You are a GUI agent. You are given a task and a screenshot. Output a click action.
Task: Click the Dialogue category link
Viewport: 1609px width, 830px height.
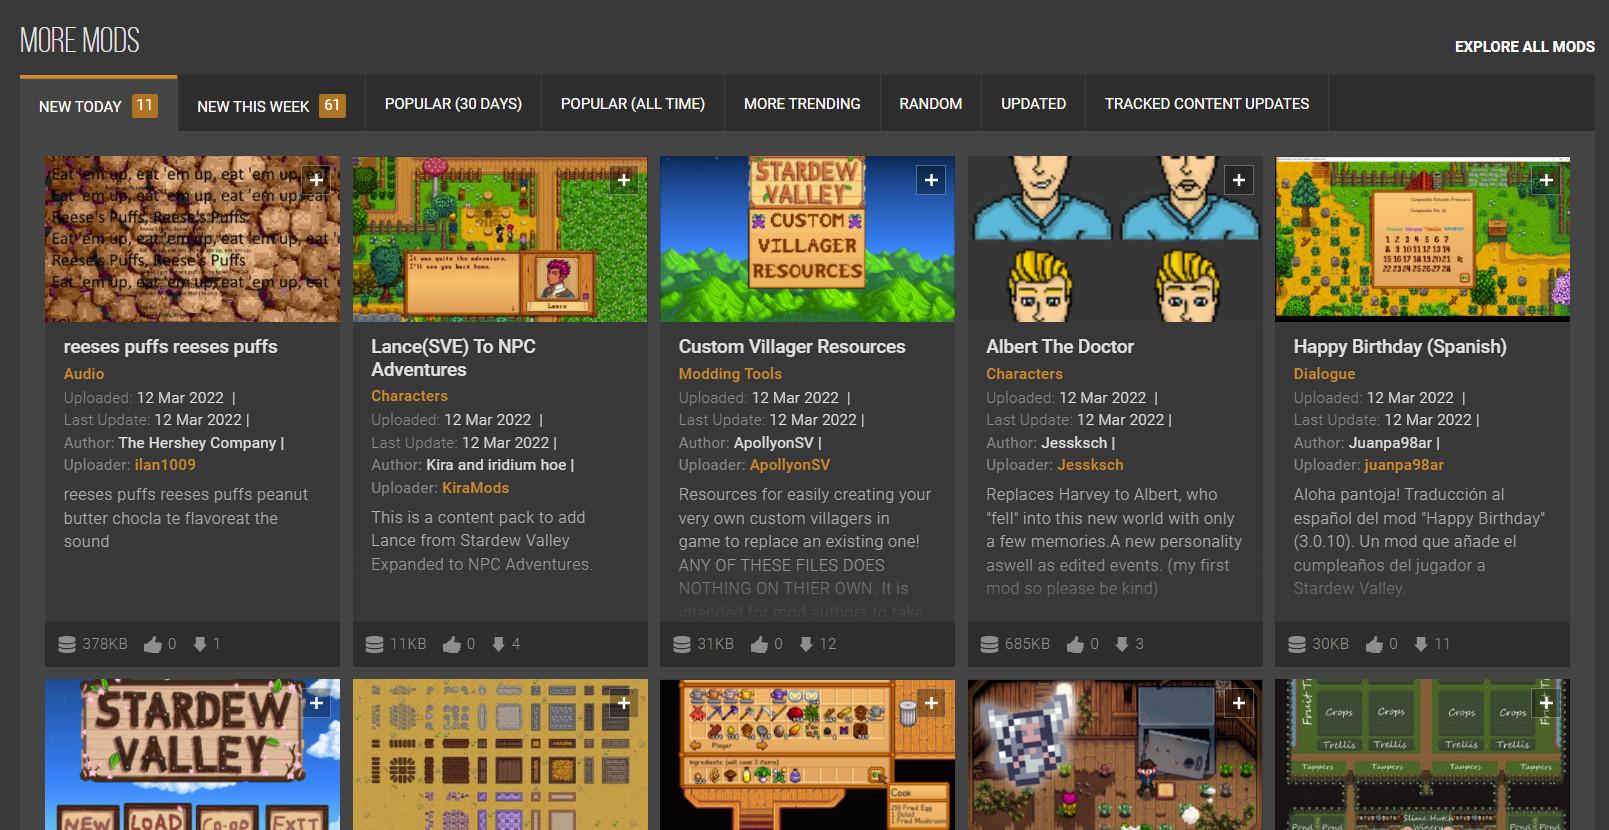(x=1324, y=374)
